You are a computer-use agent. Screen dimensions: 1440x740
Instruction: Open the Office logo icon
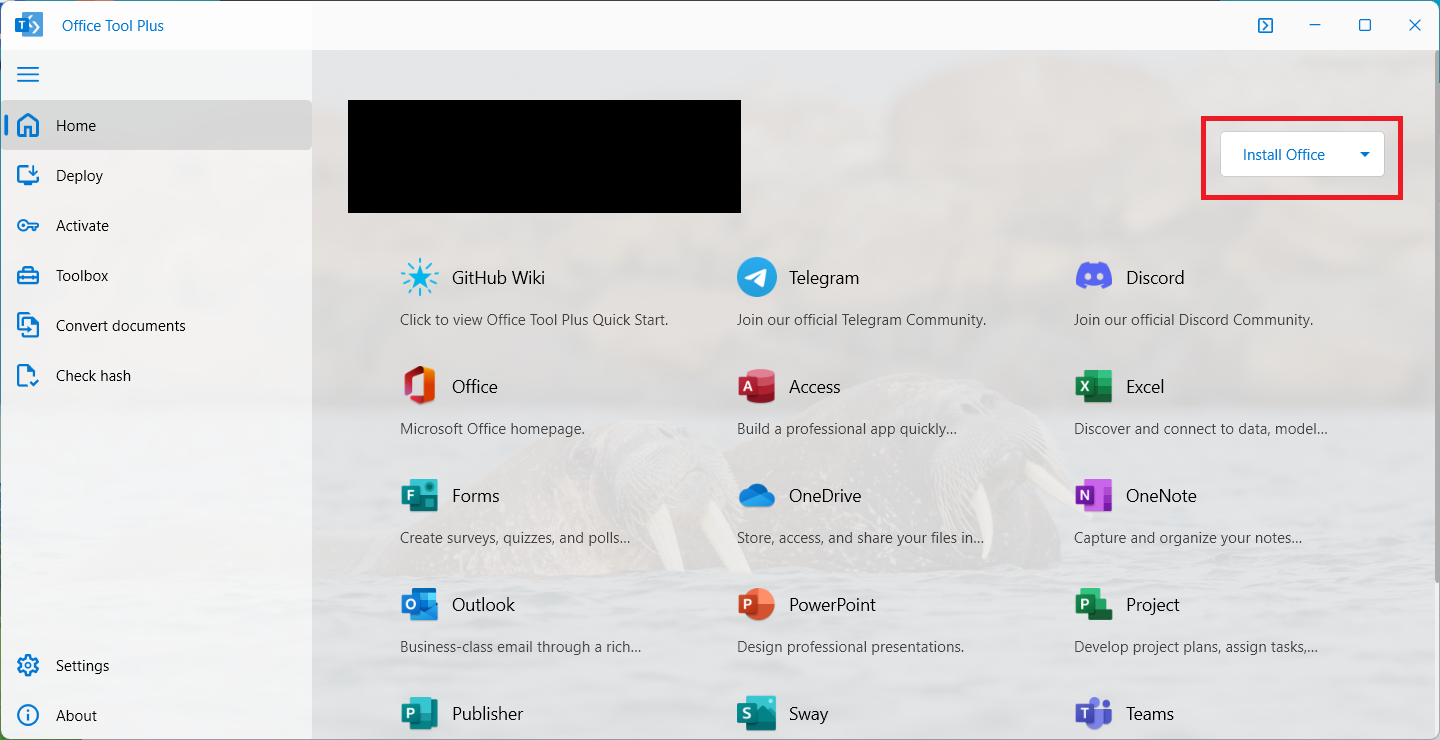coord(420,386)
